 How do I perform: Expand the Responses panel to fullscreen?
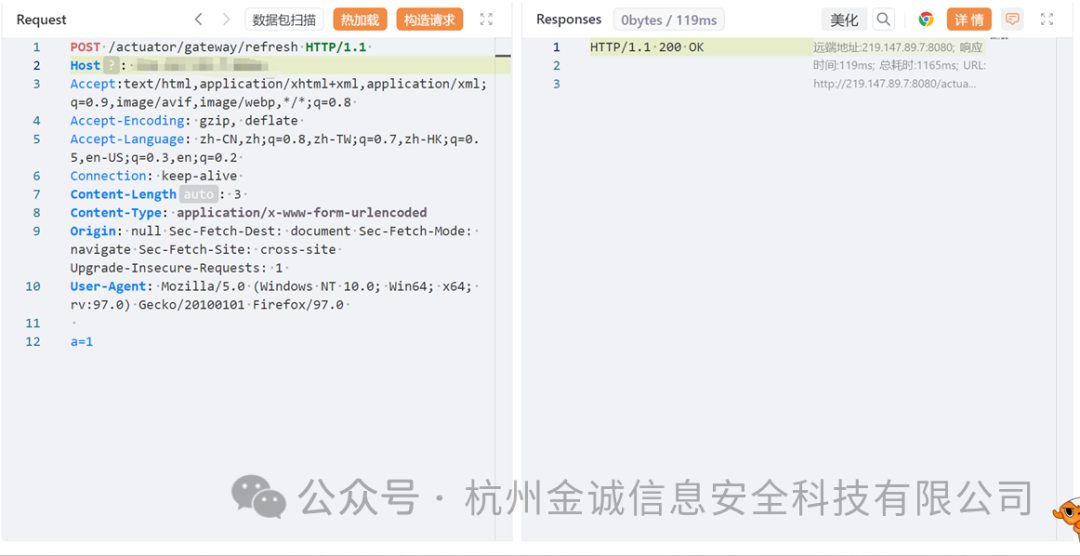click(x=1047, y=19)
